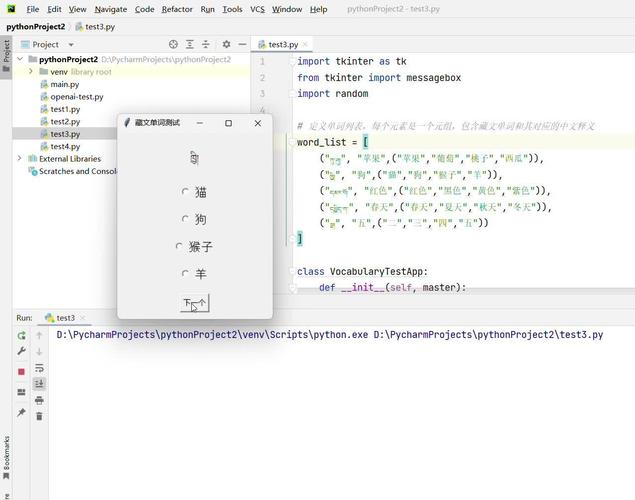The height and width of the screenshot is (500, 635).
Task: Collapse all in Project panel
Action: (x=206, y=44)
